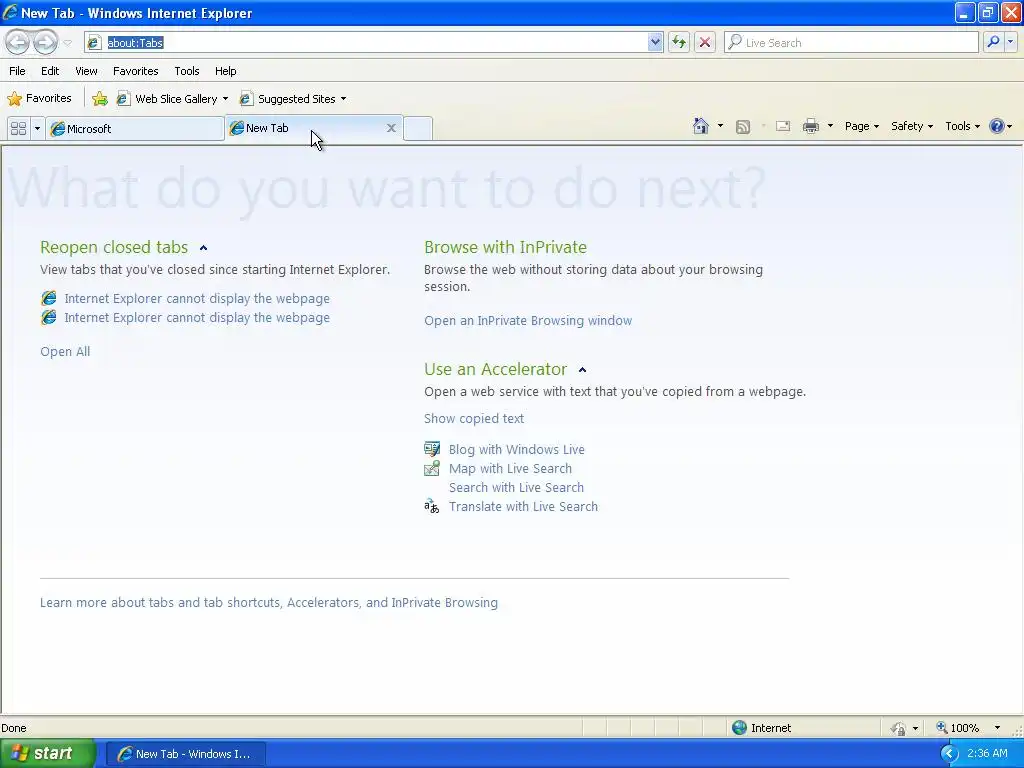Click Map with Live Search accelerator

[x=510, y=468]
